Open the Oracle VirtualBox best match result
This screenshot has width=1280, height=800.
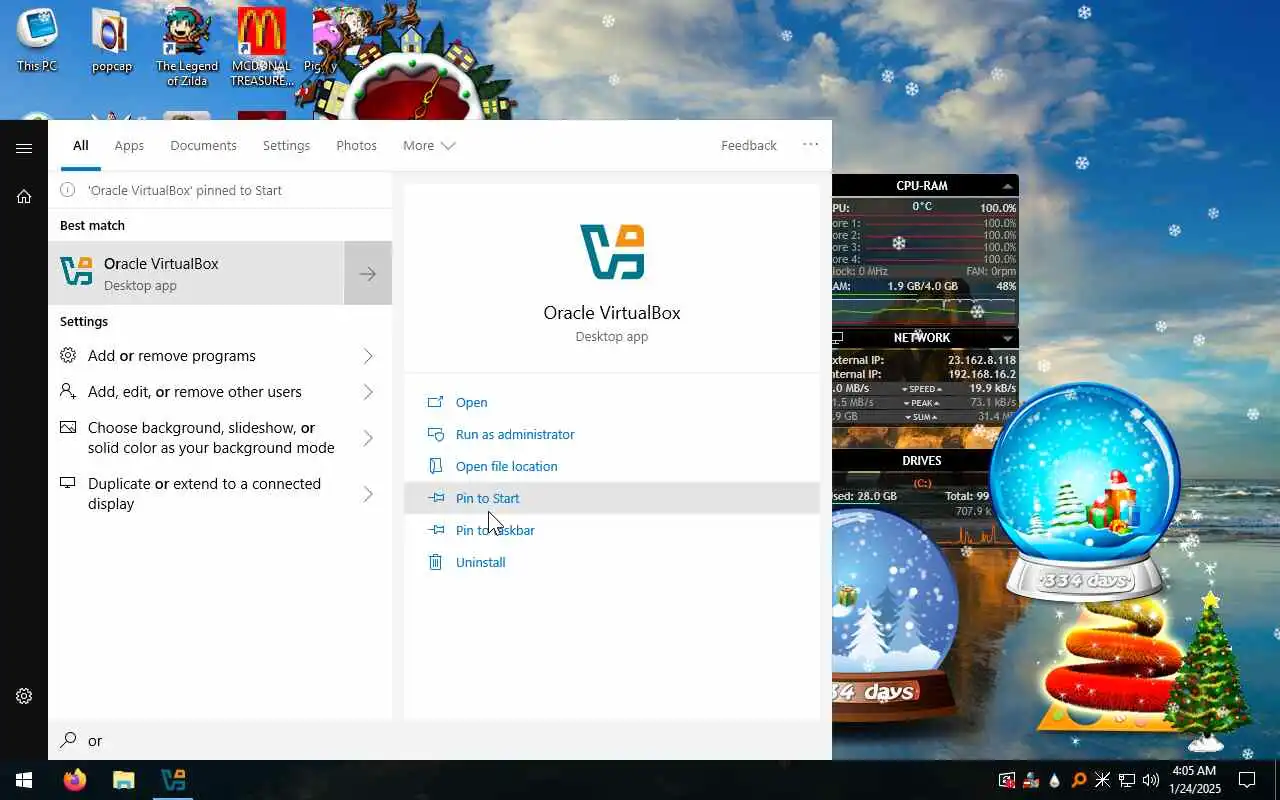(196, 273)
